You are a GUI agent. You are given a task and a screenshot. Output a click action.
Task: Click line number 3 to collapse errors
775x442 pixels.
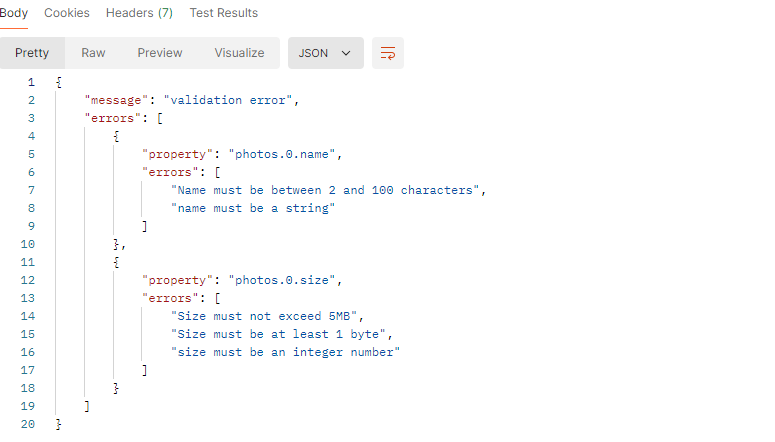[31, 118]
